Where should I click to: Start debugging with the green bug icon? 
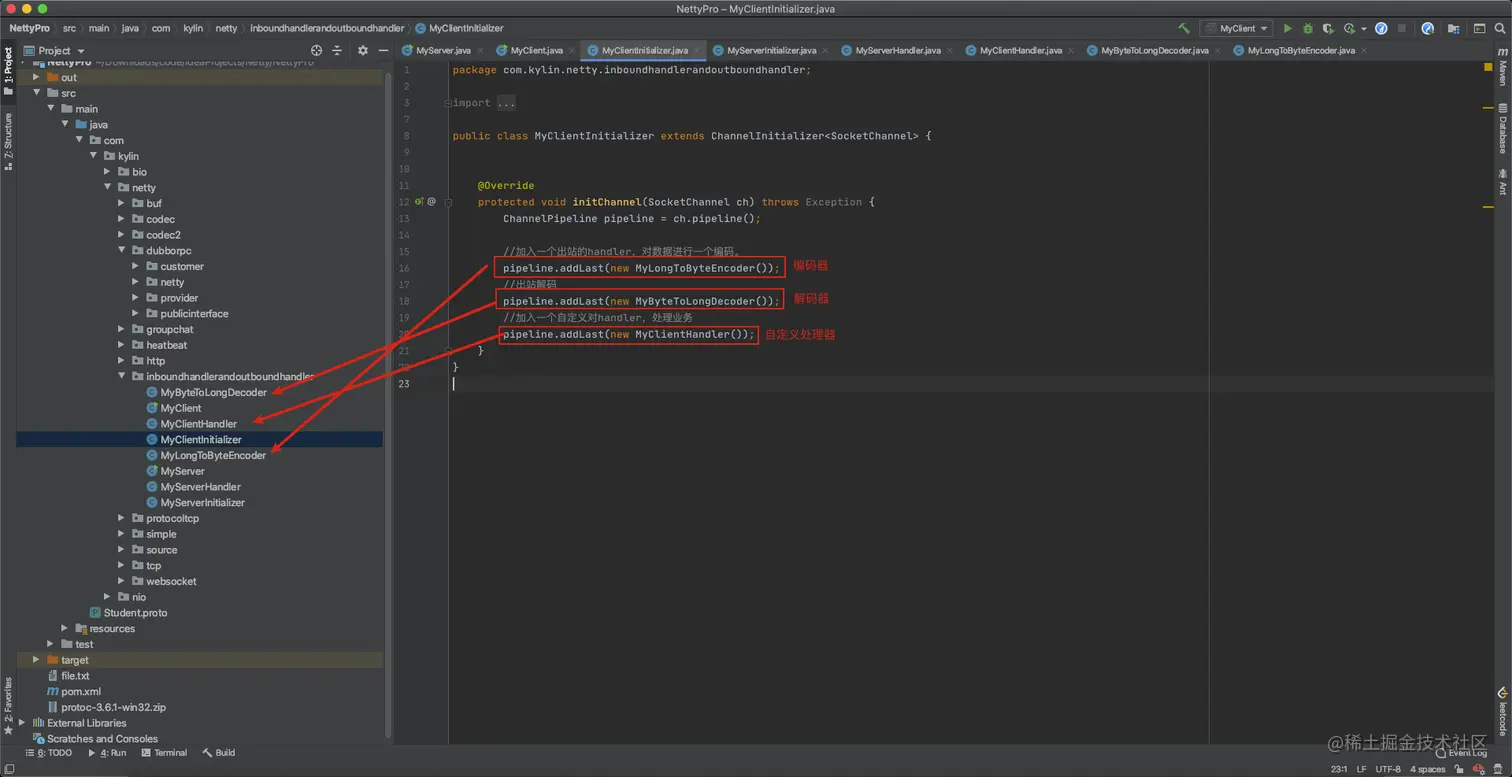(1307, 29)
